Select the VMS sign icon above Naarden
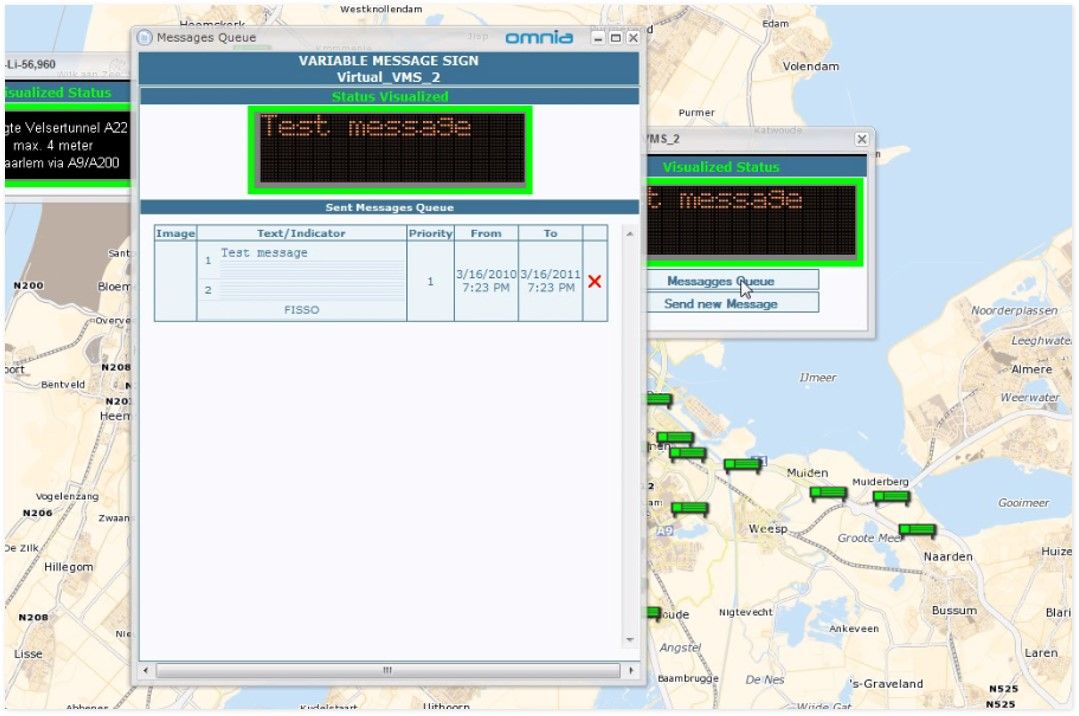This screenshot has width=1079, height=716. click(x=917, y=530)
